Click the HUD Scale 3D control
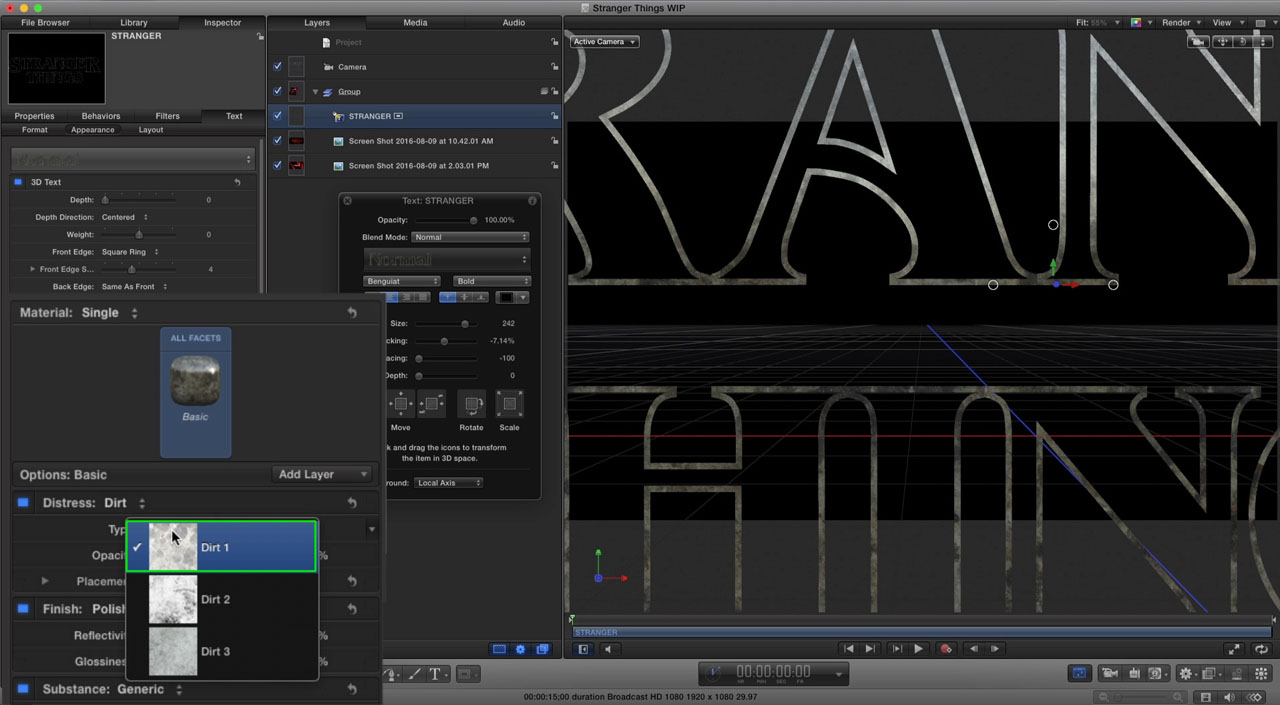The image size is (1280, 705). pyautogui.click(x=509, y=404)
